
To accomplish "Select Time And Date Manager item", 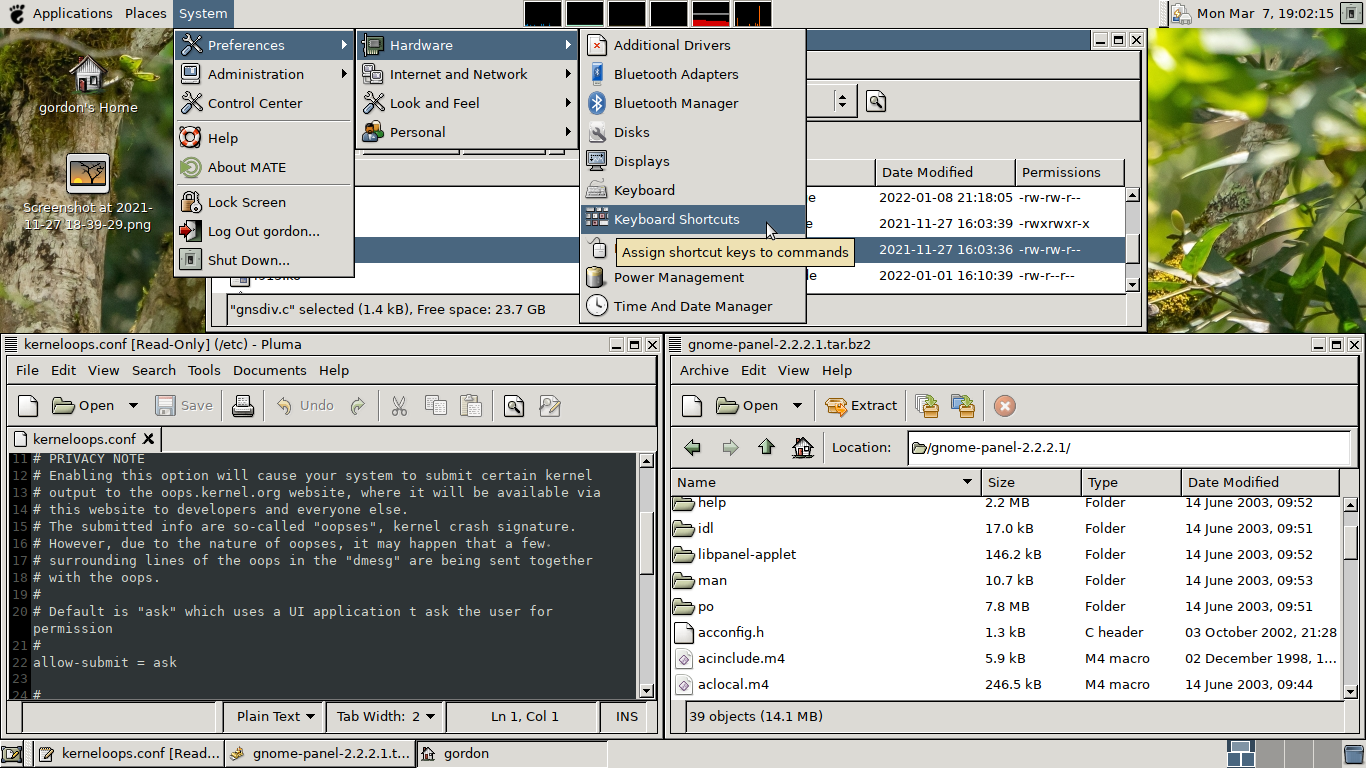I will 692,306.
